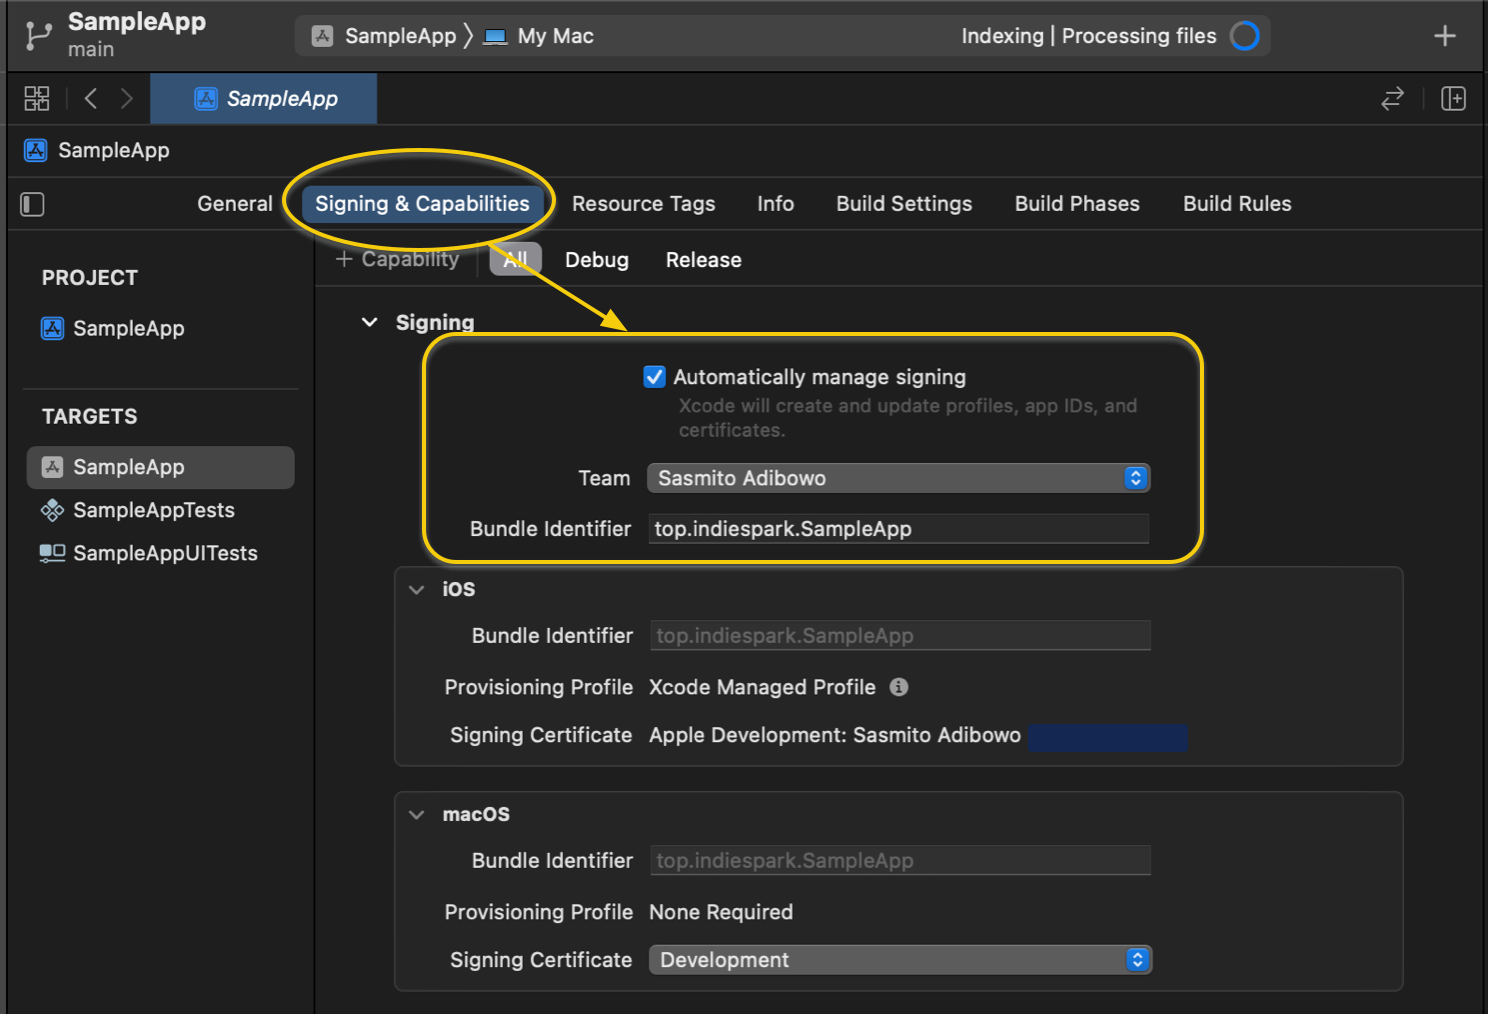The height and width of the screenshot is (1014, 1488).
Task: Open the Build Settings tab
Action: click(x=904, y=204)
